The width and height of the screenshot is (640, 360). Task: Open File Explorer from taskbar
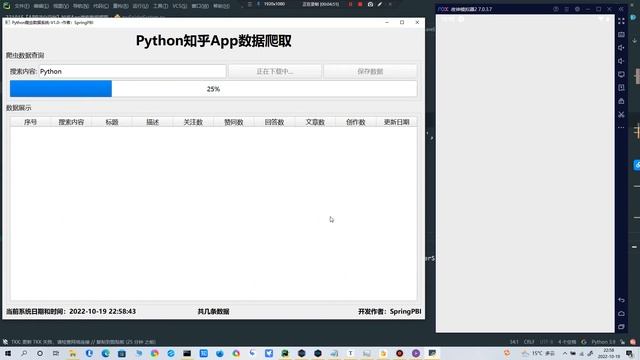(73, 353)
